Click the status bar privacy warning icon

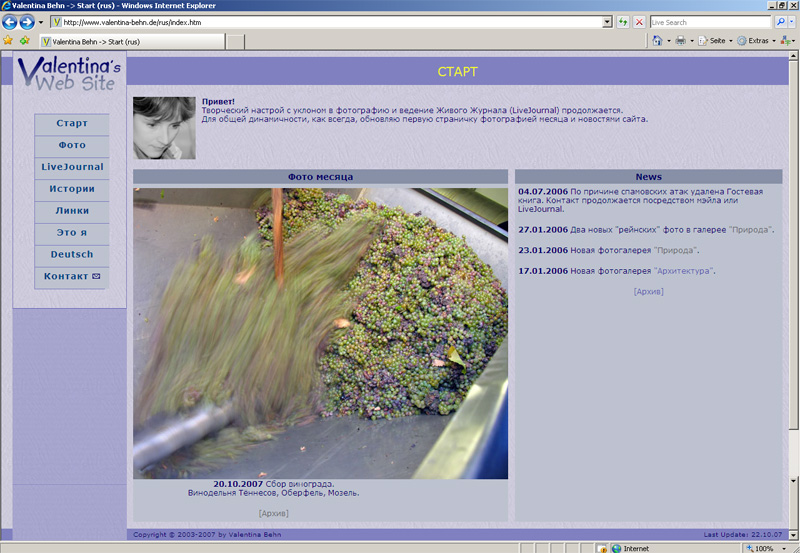602,548
